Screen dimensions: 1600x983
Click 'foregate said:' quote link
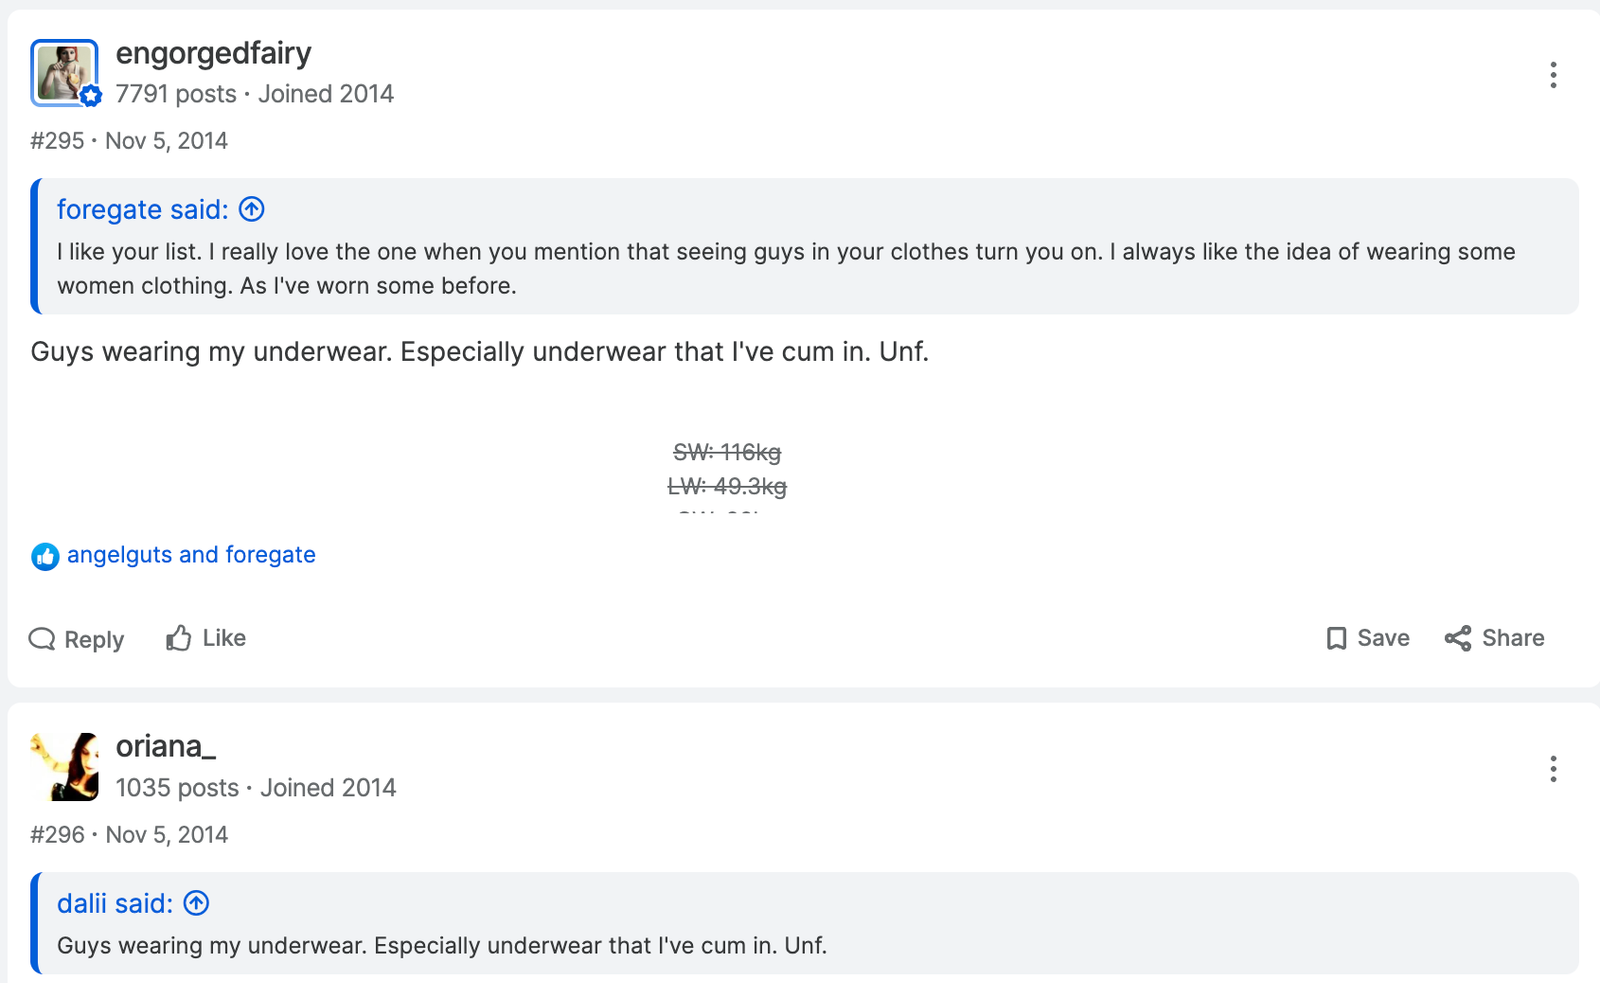point(143,209)
